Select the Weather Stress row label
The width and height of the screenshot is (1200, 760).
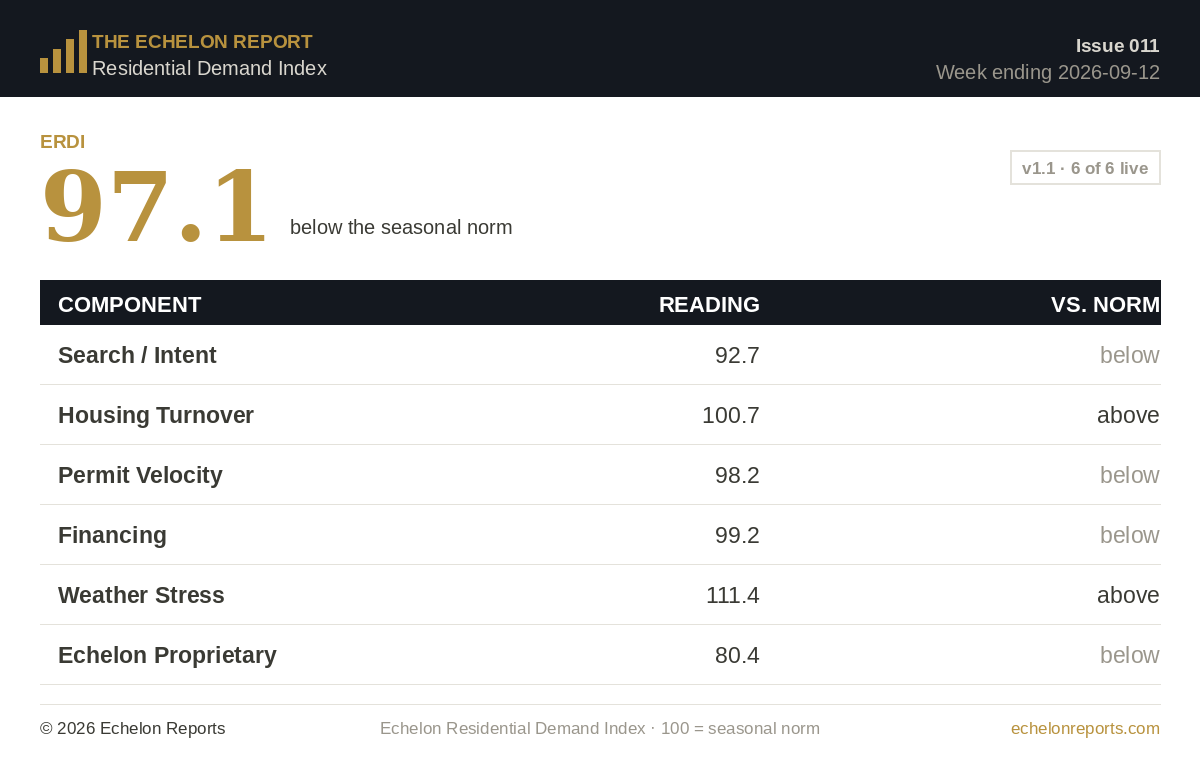(x=141, y=595)
